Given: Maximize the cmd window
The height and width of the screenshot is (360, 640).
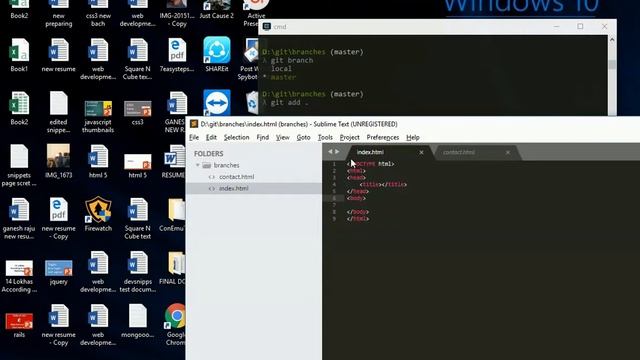Looking at the screenshot, I should [580, 27].
